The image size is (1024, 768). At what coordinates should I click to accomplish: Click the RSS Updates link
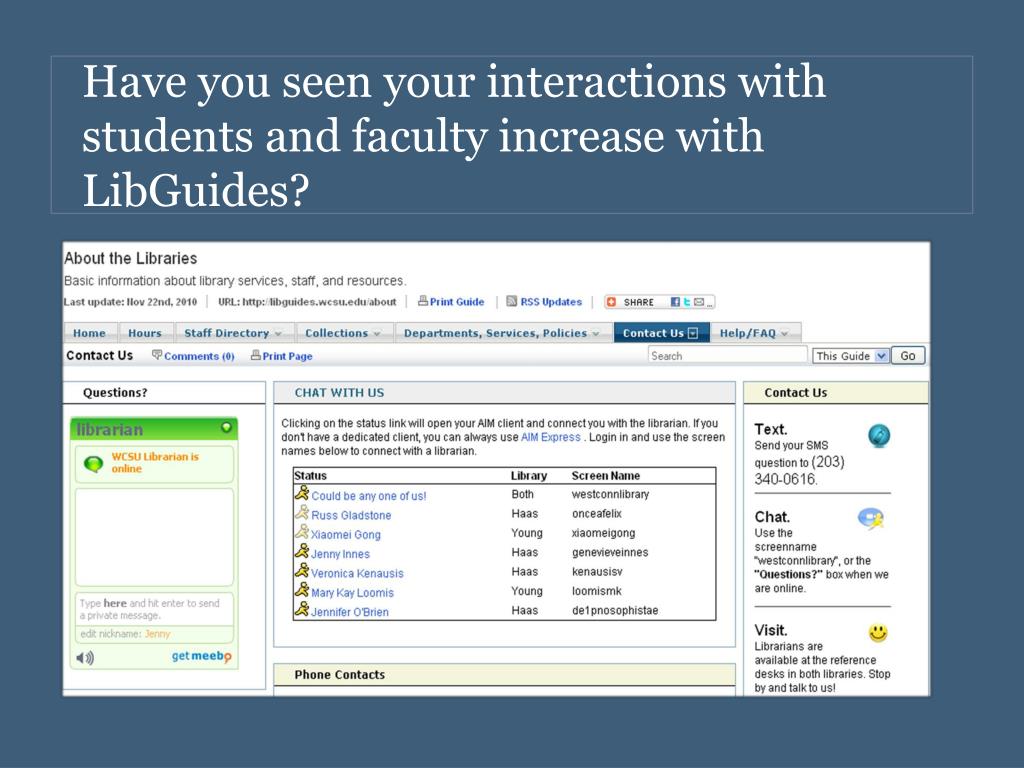coord(551,302)
